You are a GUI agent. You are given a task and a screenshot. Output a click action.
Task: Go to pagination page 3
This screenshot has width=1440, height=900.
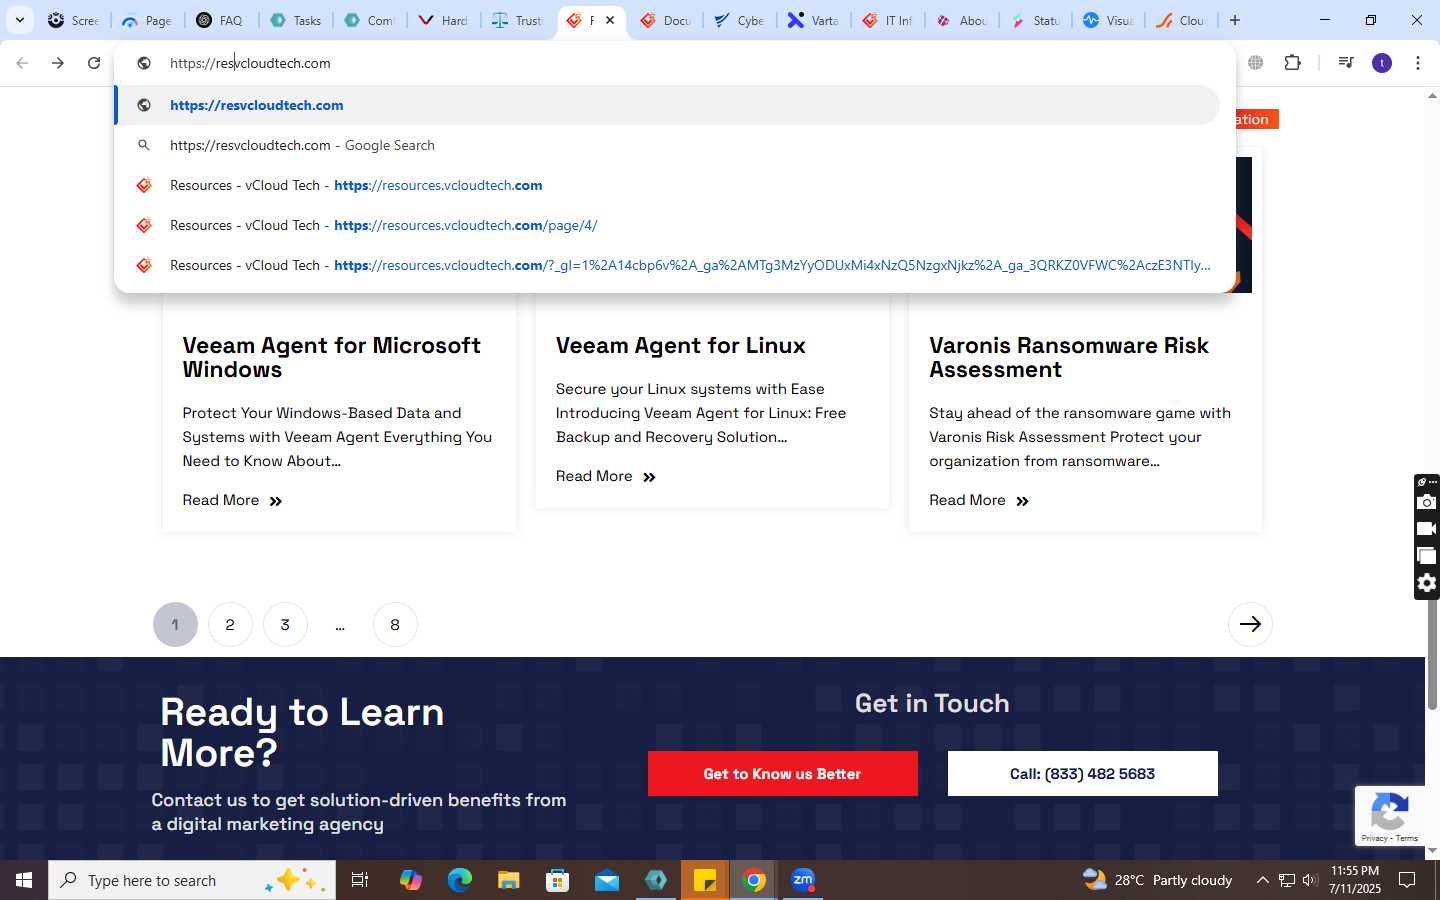[x=285, y=624]
